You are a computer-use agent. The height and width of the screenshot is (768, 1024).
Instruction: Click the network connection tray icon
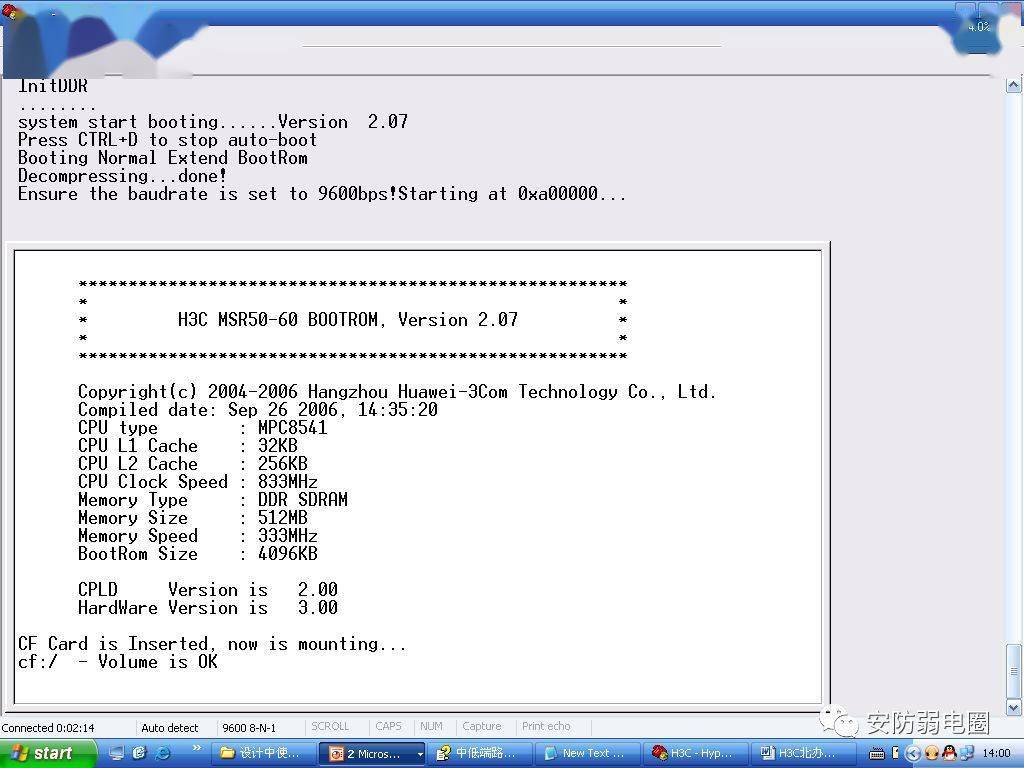point(966,753)
